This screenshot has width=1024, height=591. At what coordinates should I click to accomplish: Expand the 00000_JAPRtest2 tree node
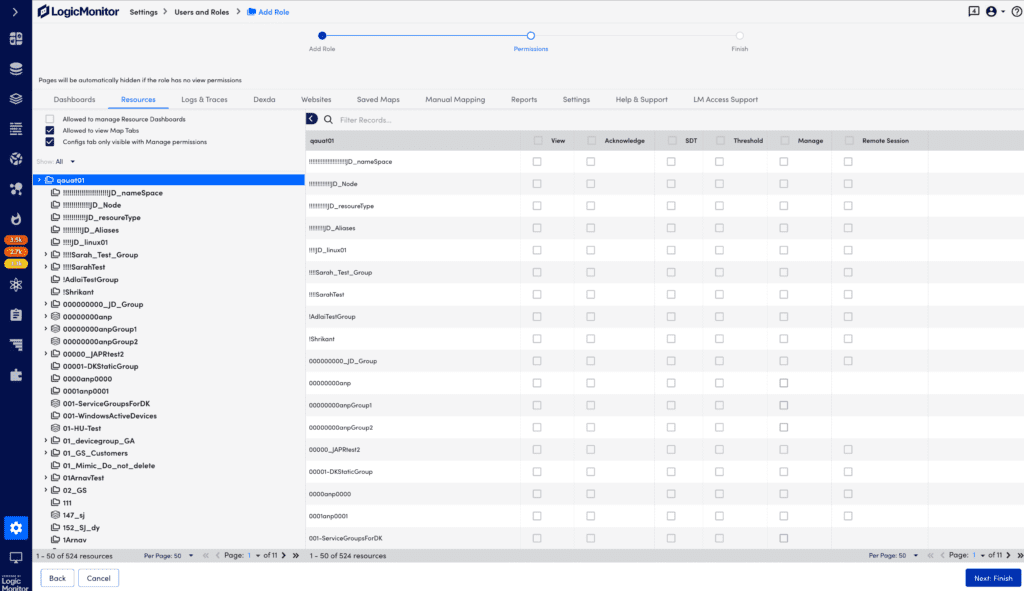tap(46, 354)
